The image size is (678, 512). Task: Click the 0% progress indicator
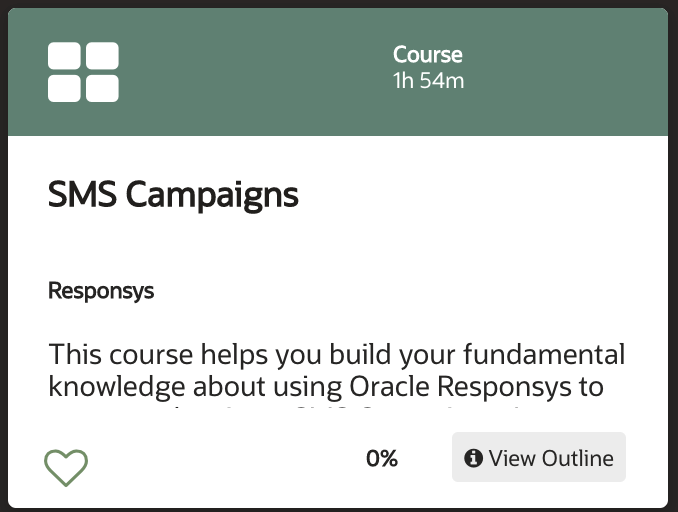point(382,458)
